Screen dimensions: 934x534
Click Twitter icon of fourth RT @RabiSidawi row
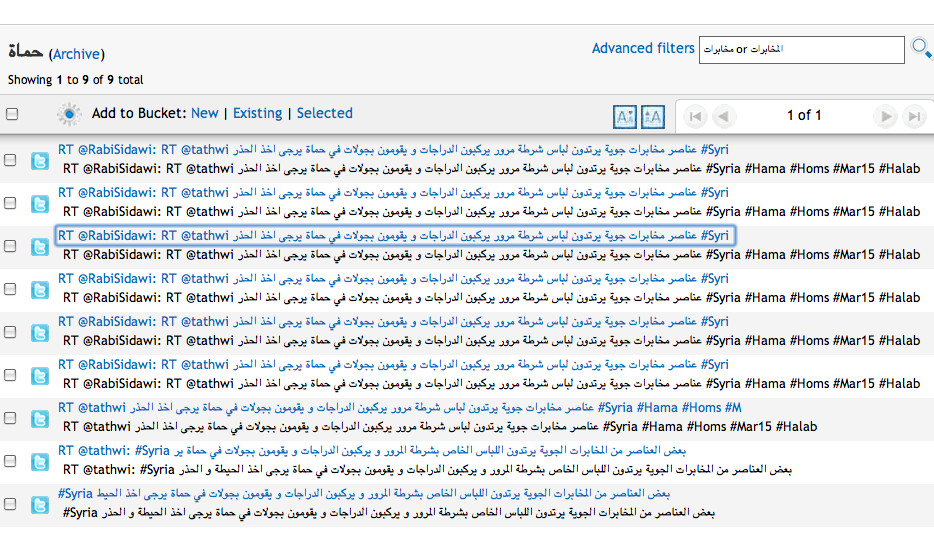pos(40,290)
